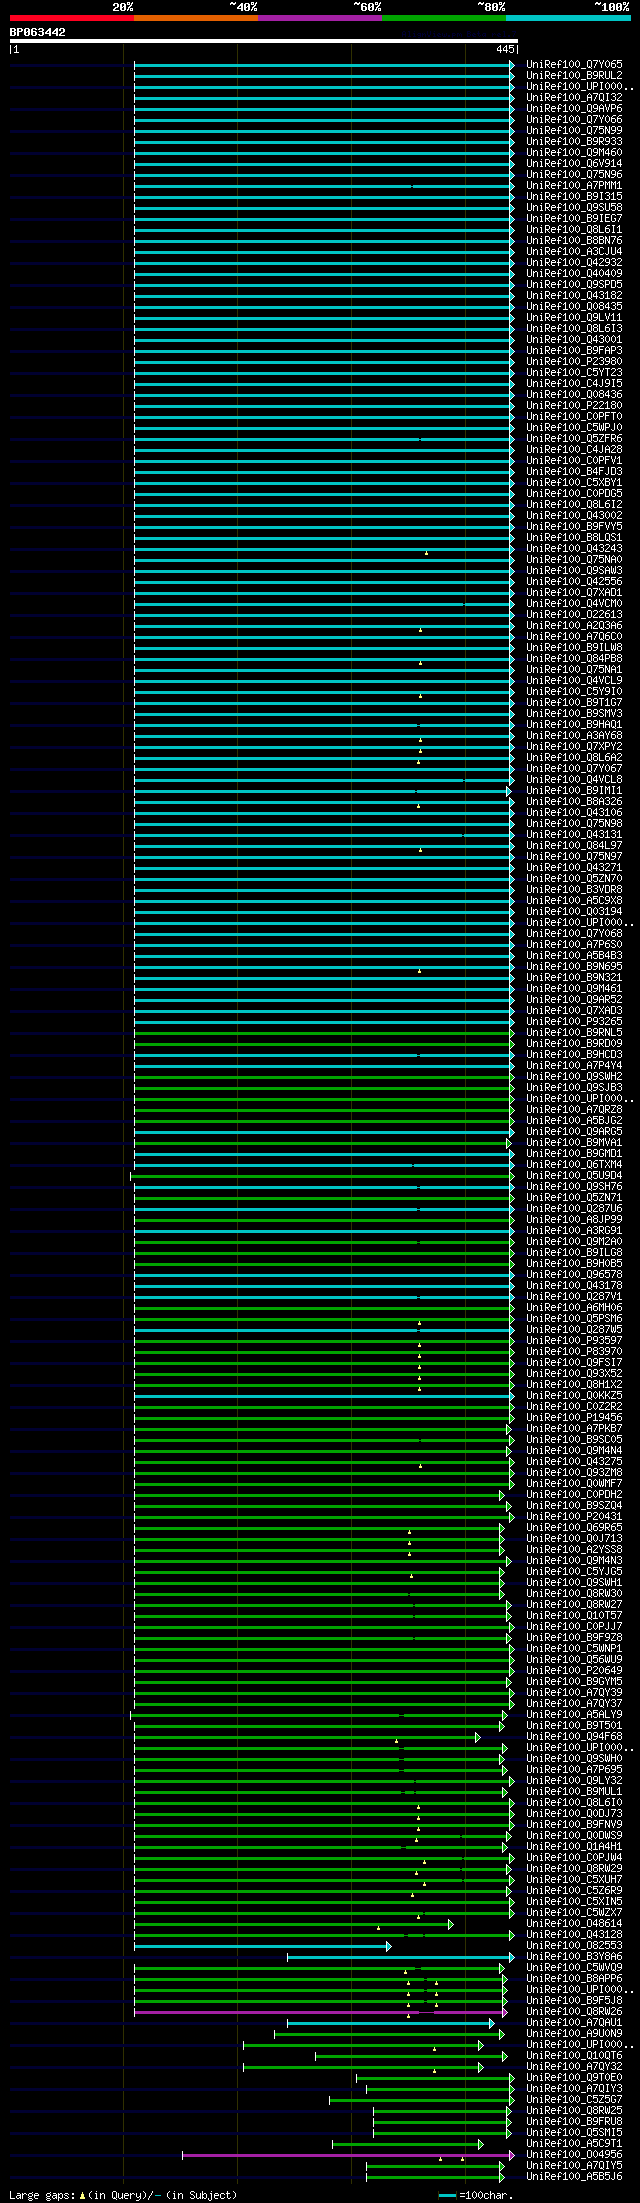640x2203 pixels.
Task: Click hit label UniRef100_B9HCD3
Action: point(574,1055)
